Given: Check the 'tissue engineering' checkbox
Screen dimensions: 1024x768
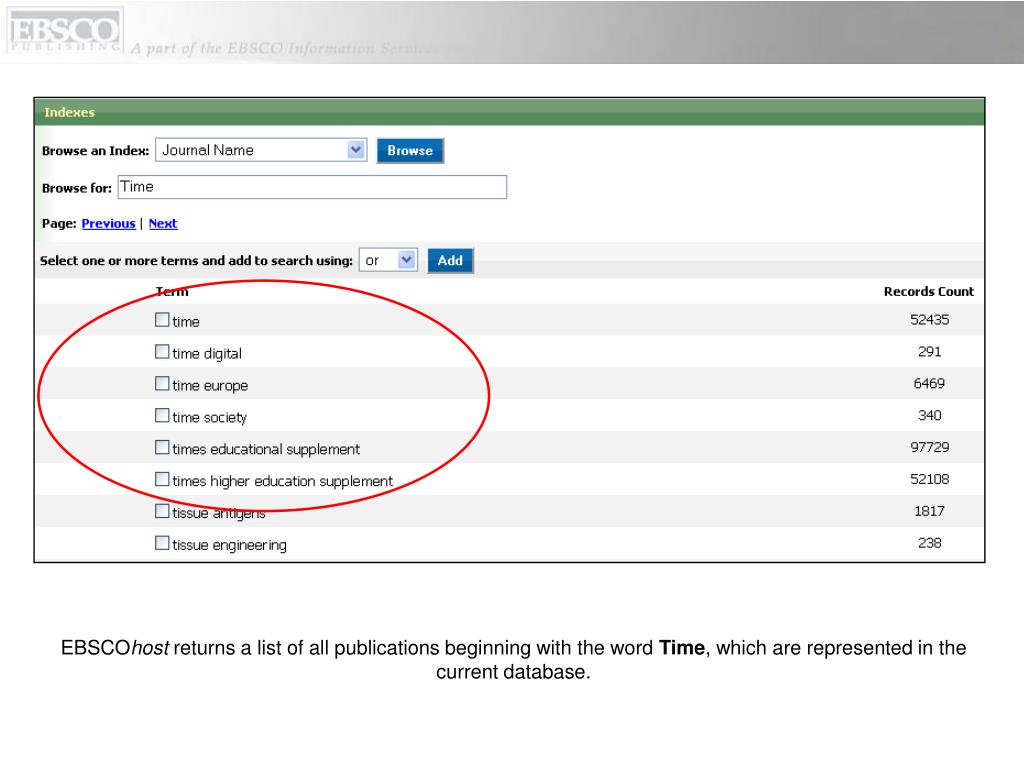Looking at the screenshot, I should pos(162,543).
